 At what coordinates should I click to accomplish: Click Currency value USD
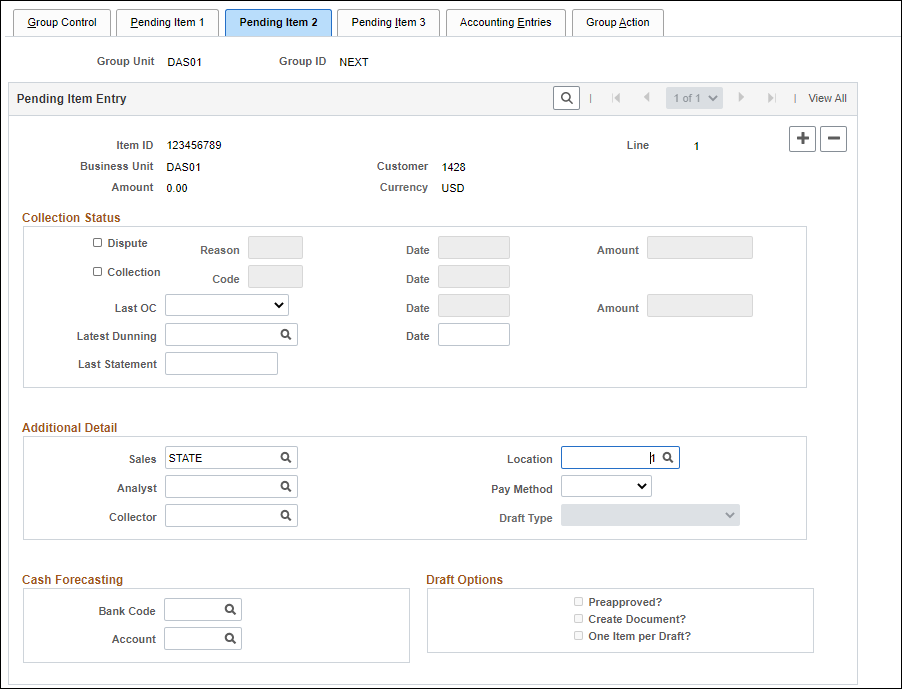click(453, 188)
